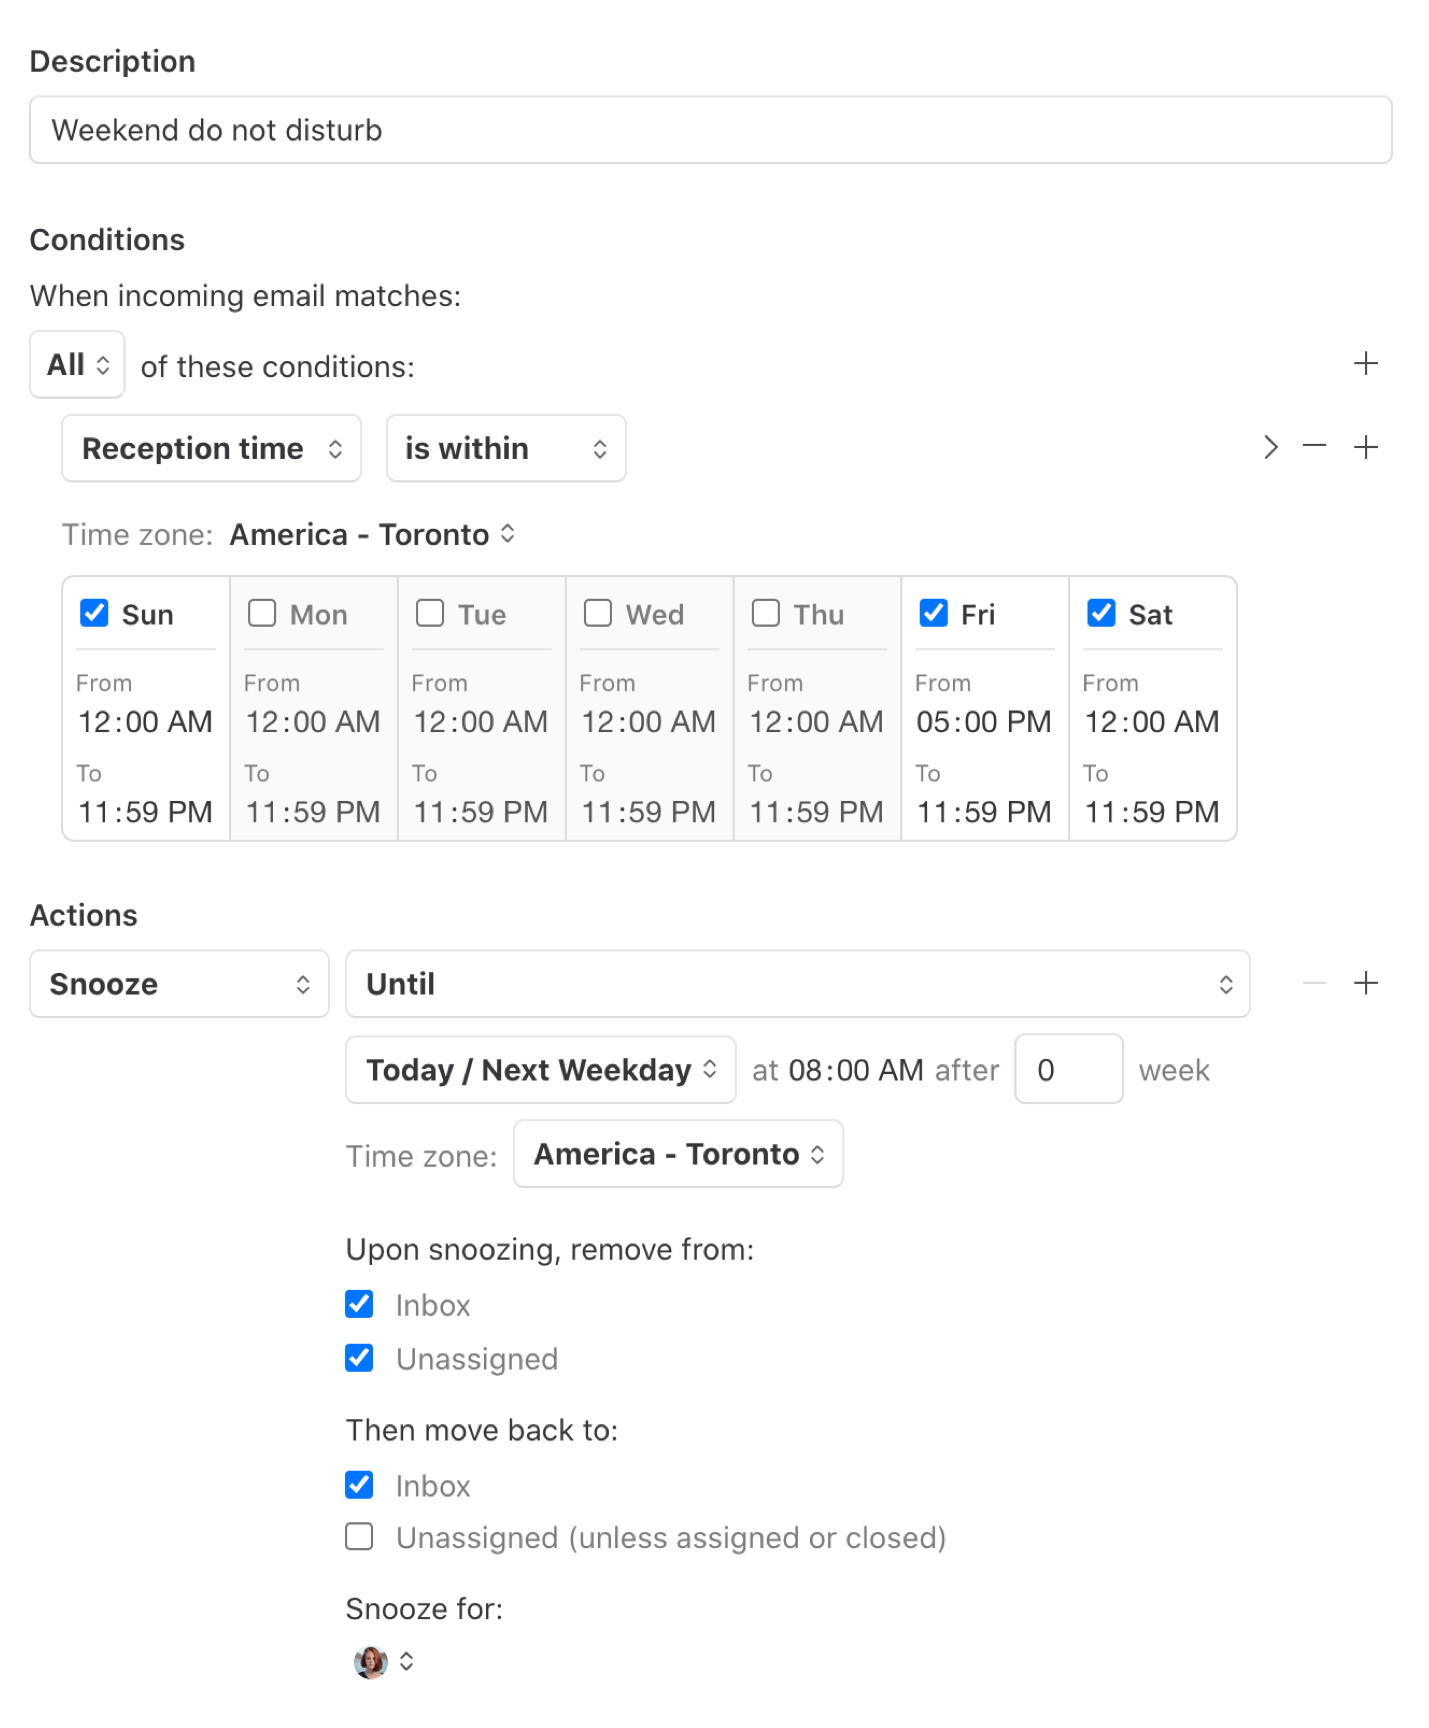The height and width of the screenshot is (1728, 1429).
Task: Remove the Reception time condition with minus icon
Action: point(1314,446)
